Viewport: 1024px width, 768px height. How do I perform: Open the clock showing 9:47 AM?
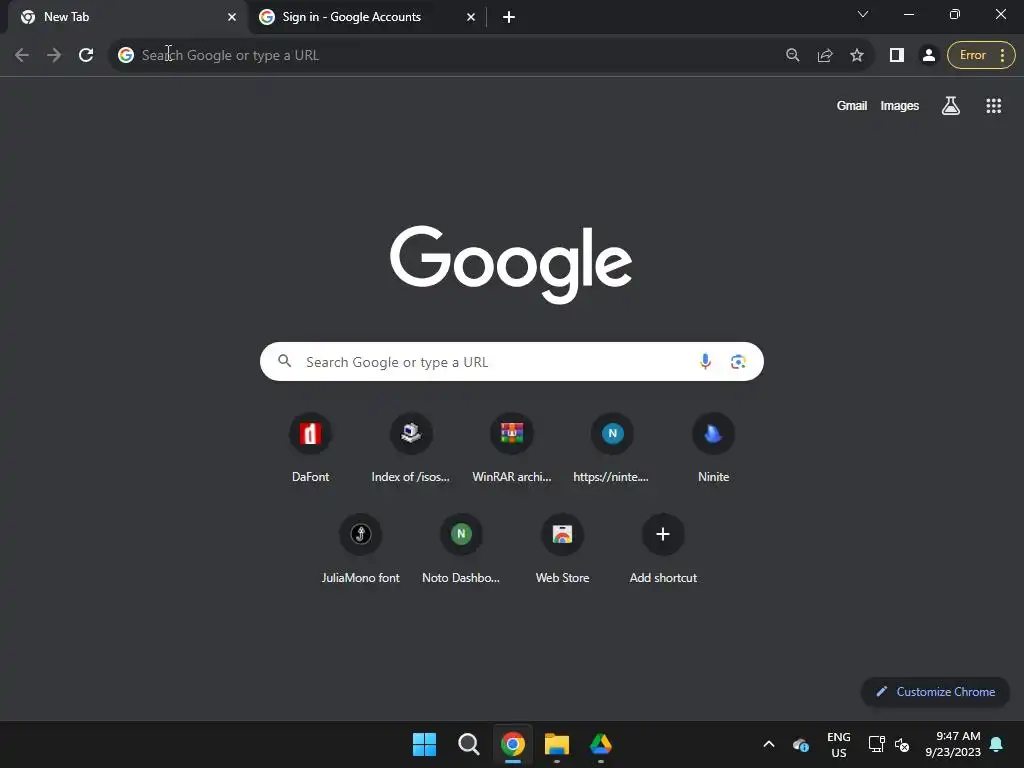click(x=953, y=744)
